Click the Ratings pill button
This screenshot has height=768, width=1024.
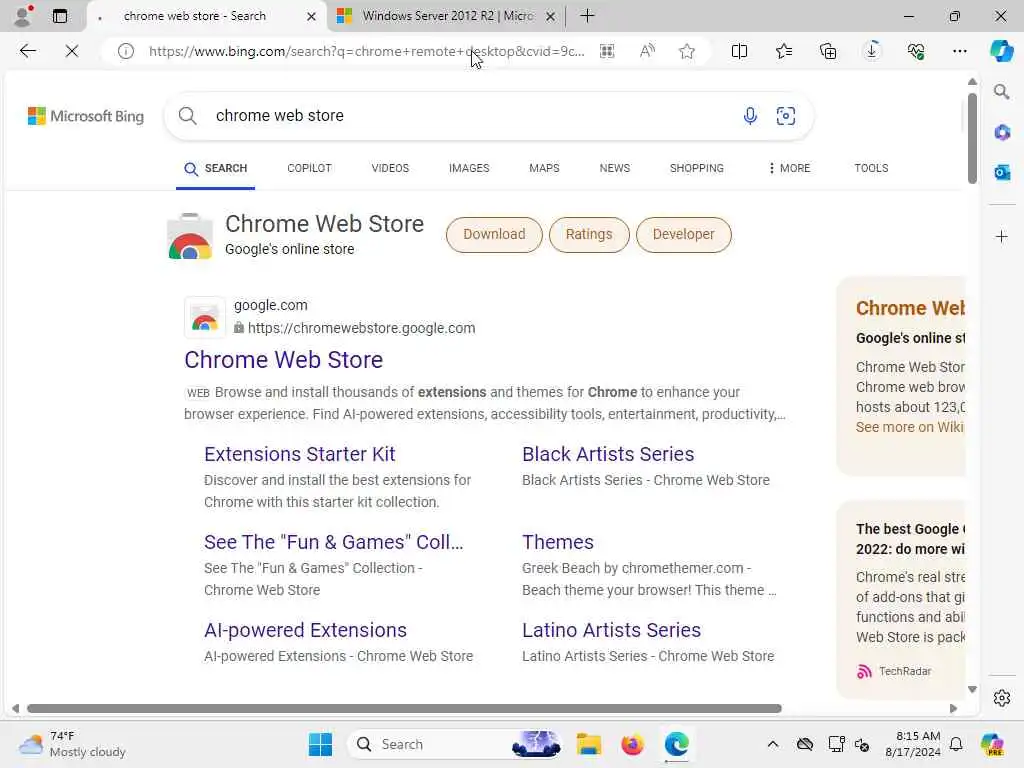point(589,234)
